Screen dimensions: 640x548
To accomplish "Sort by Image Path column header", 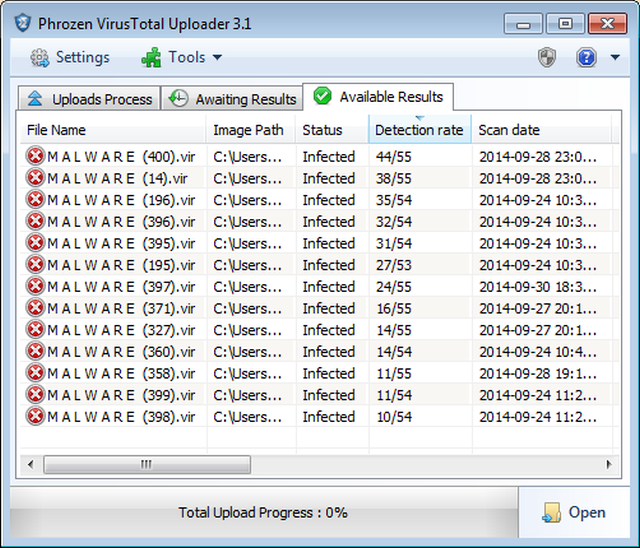I will pyautogui.click(x=251, y=130).
